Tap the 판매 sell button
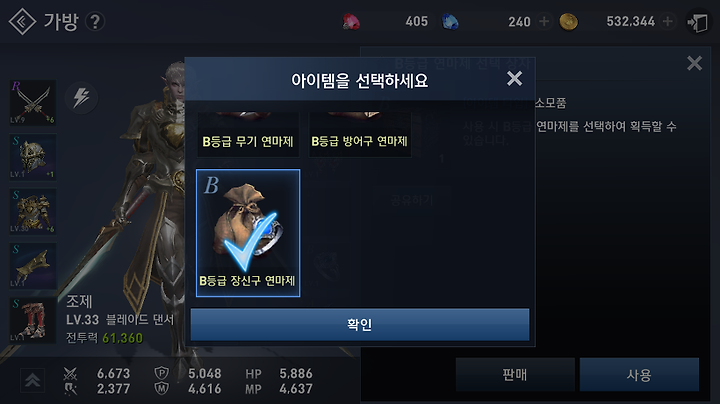The width and height of the screenshot is (720, 404). [515, 375]
